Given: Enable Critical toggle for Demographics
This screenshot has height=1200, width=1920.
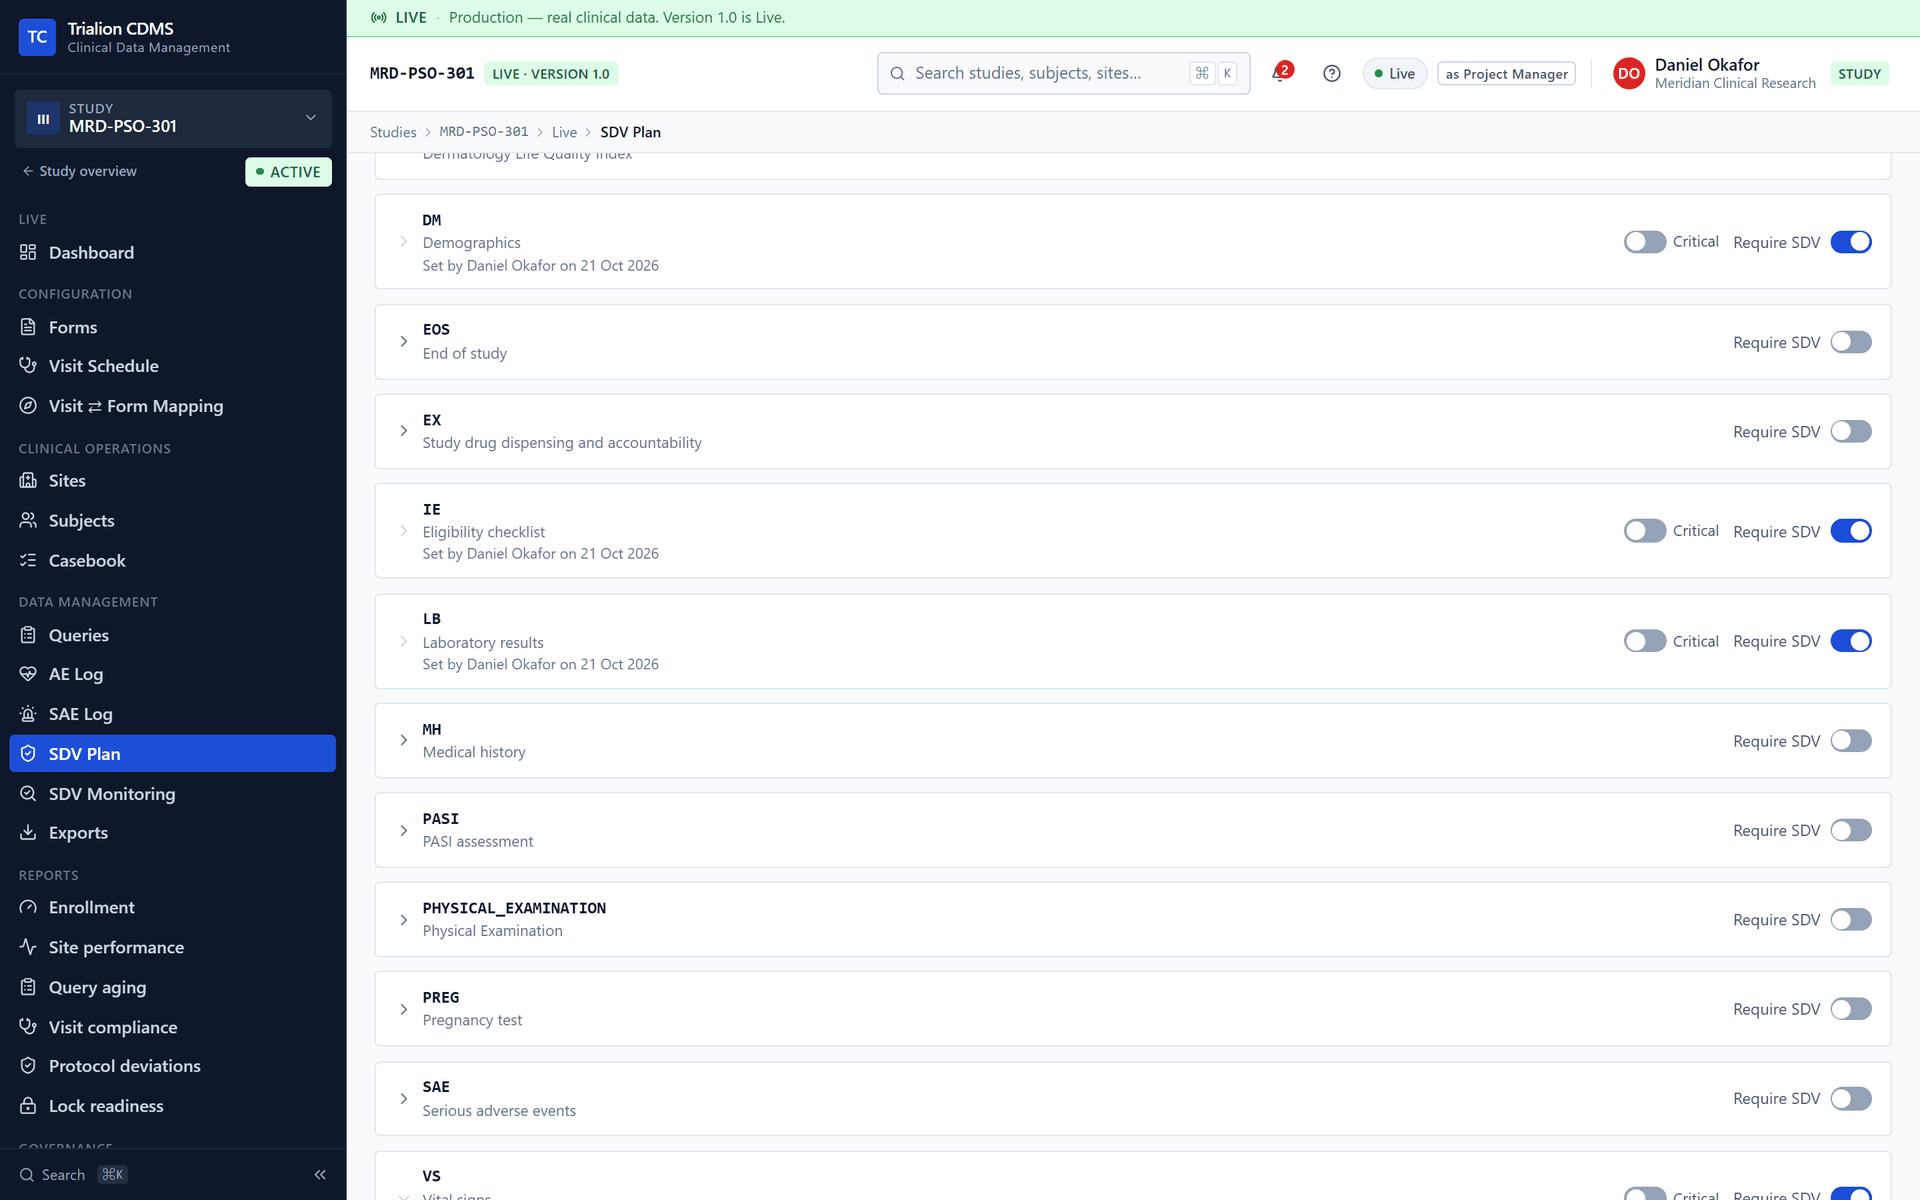Looking at the screenshot, I should coord(1644,242).
